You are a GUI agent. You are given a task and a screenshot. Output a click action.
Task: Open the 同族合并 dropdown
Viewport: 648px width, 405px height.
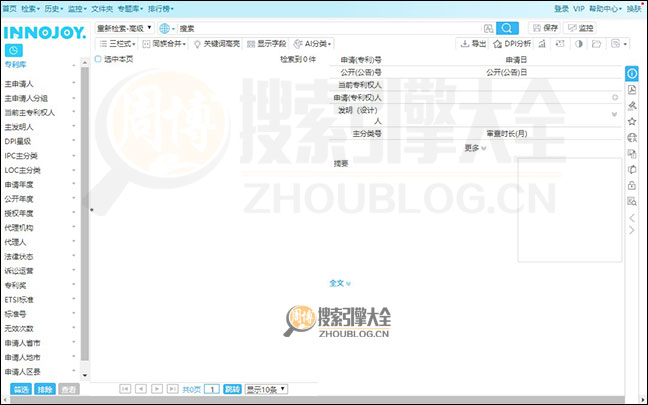pyautogui.click(x=164, y=43)
